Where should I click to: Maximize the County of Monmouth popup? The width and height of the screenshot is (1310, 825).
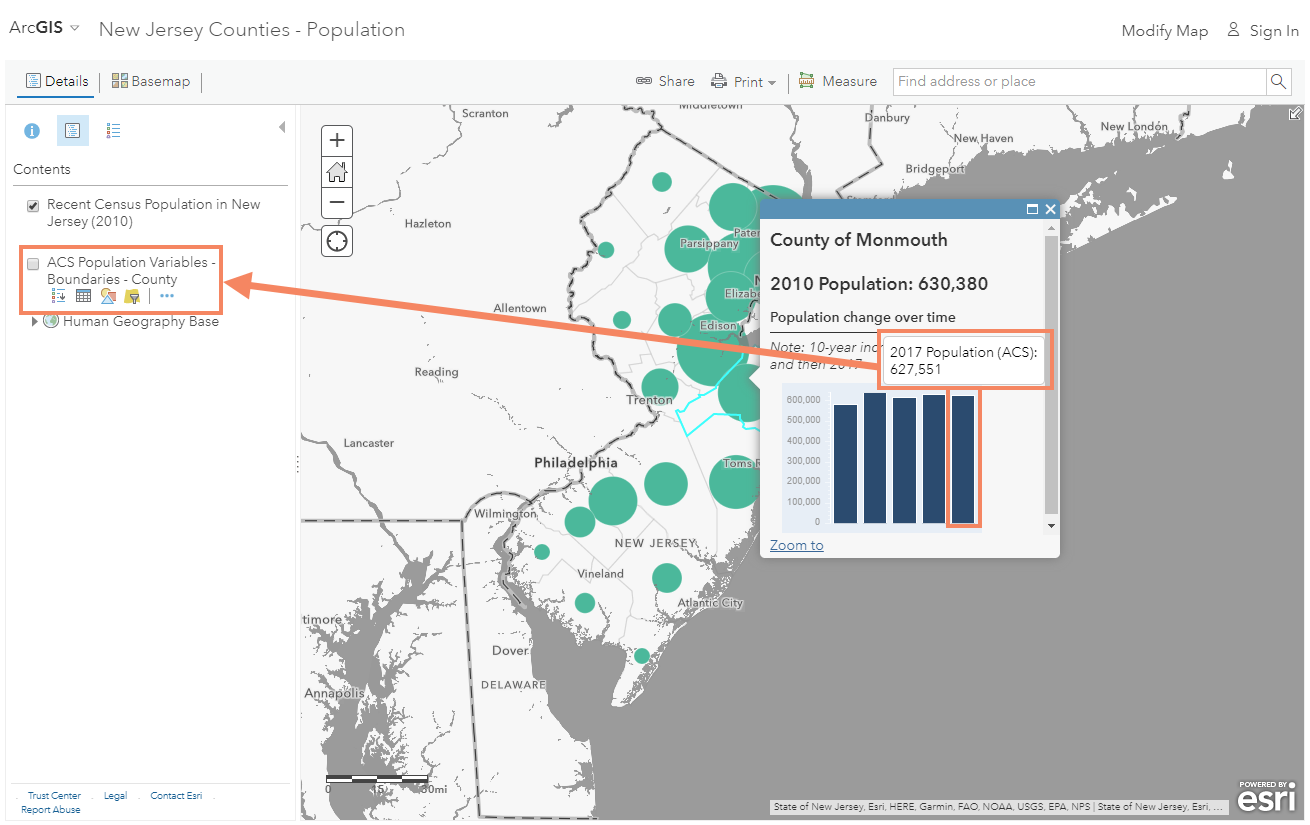[x=1032, y=209]
